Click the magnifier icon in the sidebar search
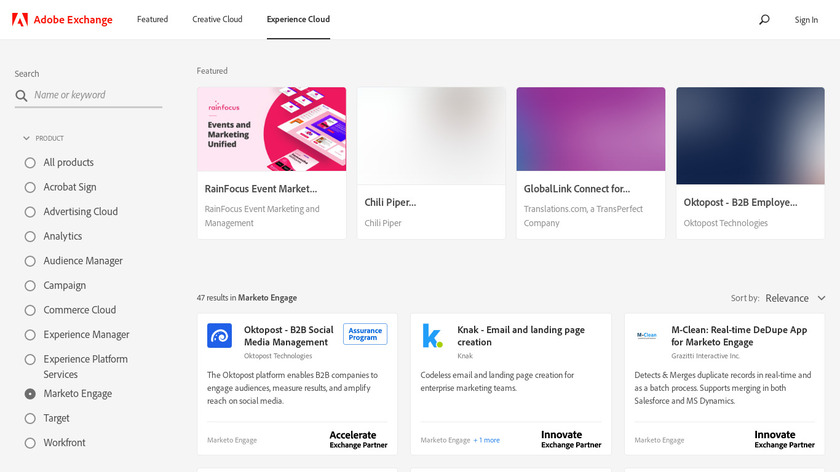The width and height of the screenshot is (840, 472). click(21, 95)
